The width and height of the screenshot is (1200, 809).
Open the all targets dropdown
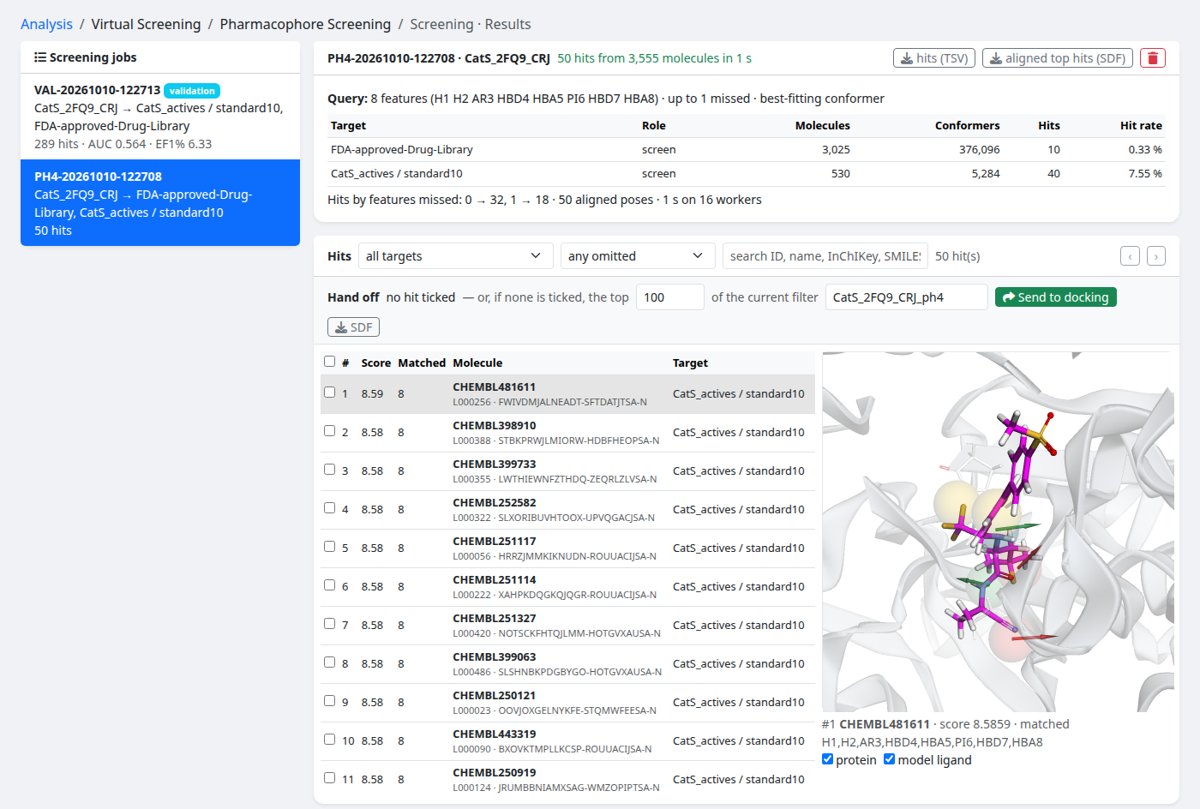click(456, 256)
